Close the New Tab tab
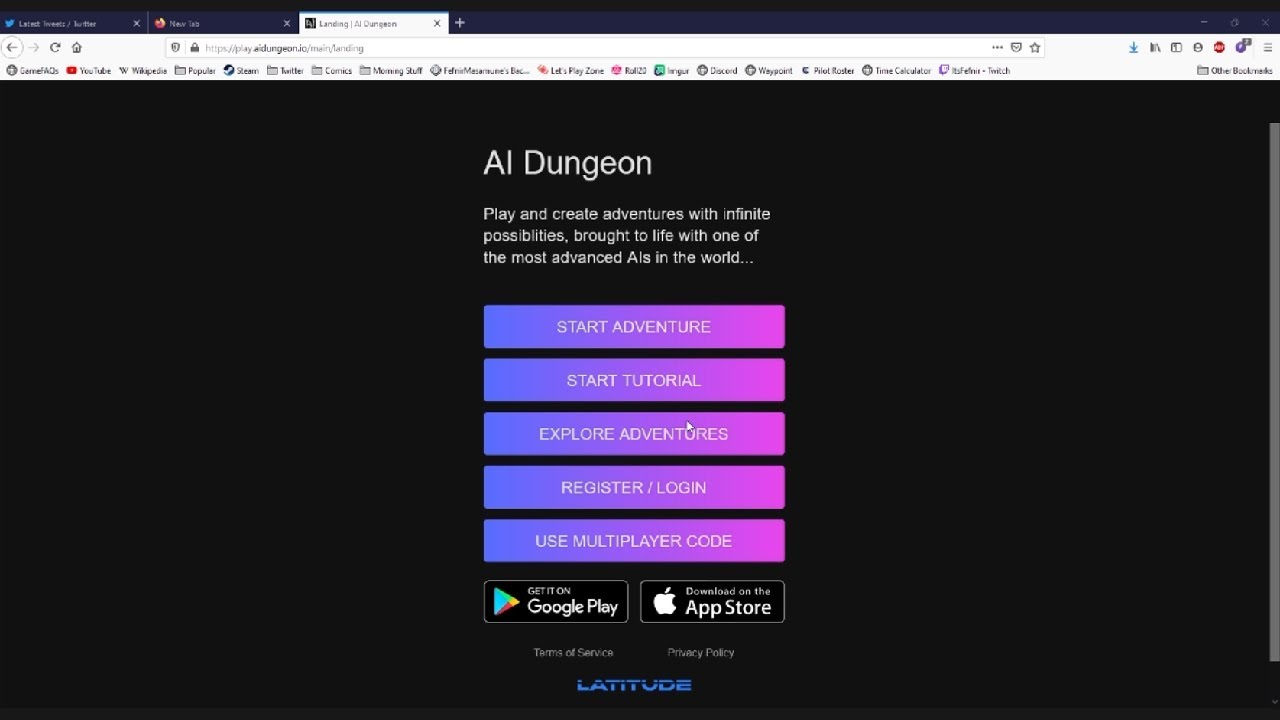 pos(287,23)
